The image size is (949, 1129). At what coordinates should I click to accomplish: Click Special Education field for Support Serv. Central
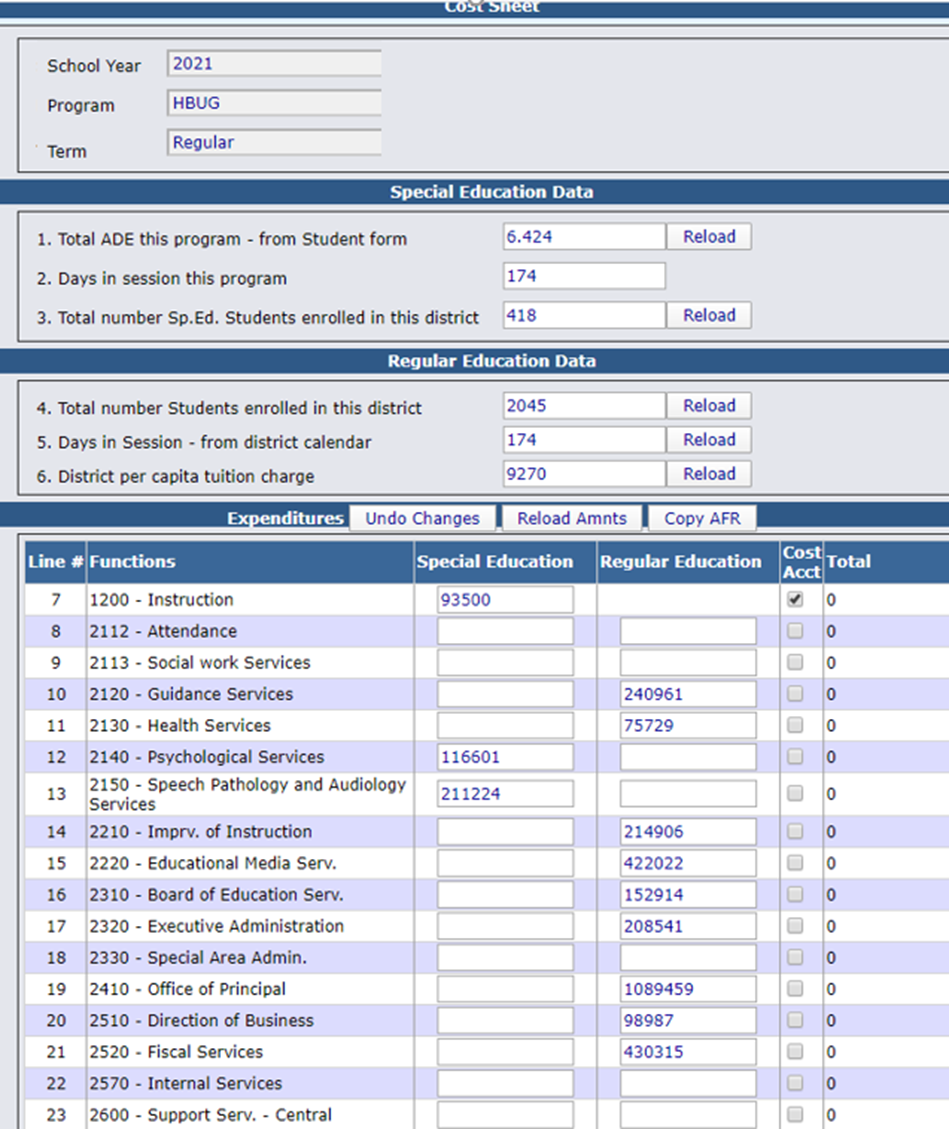[505, 1115]
